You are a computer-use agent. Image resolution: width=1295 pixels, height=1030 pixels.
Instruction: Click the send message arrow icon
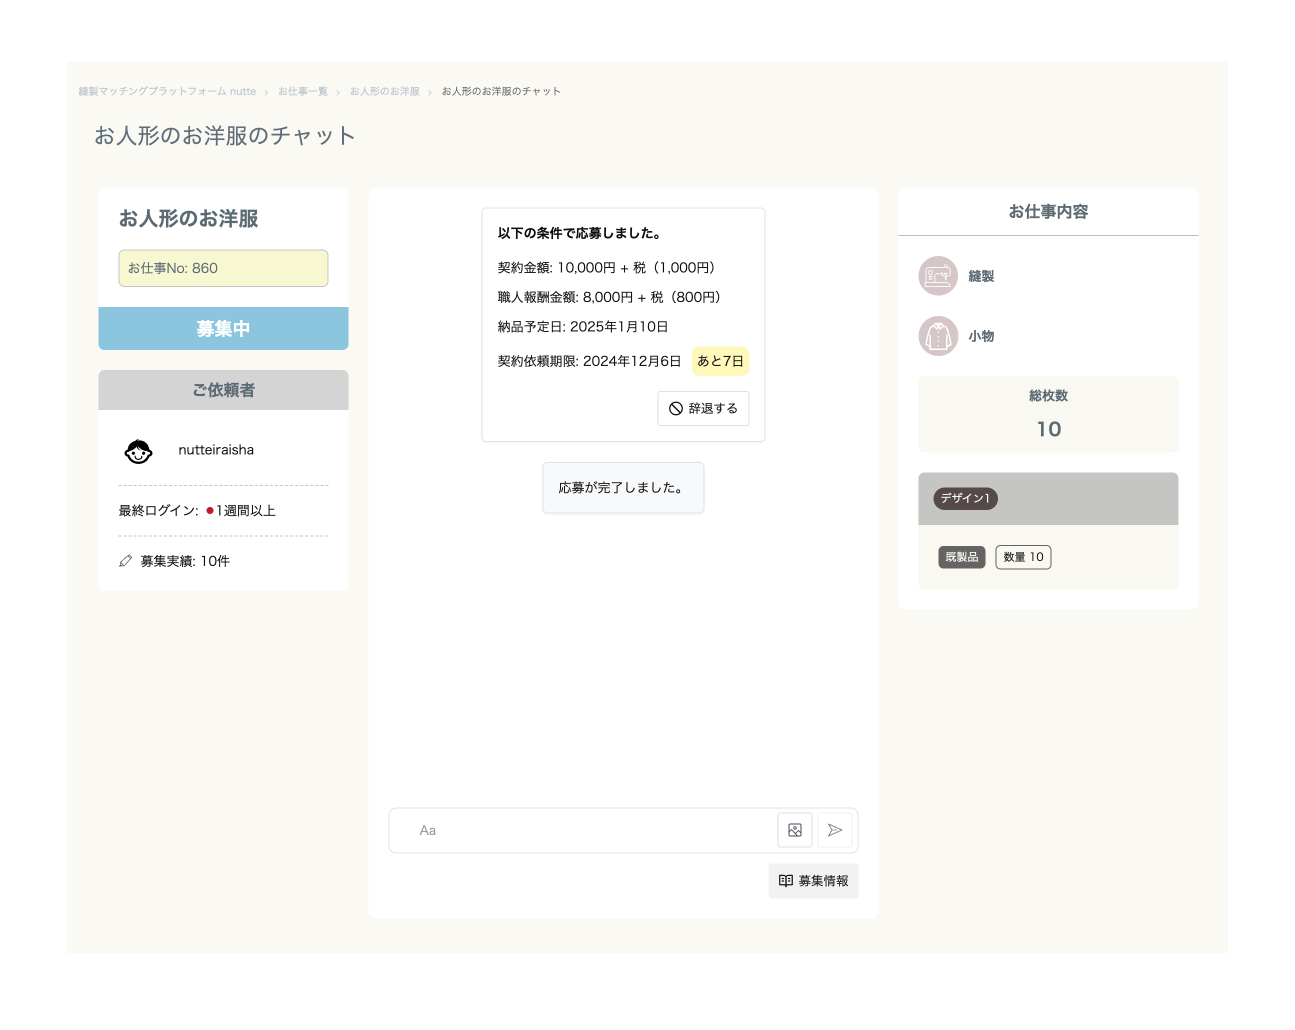(835, 830)
